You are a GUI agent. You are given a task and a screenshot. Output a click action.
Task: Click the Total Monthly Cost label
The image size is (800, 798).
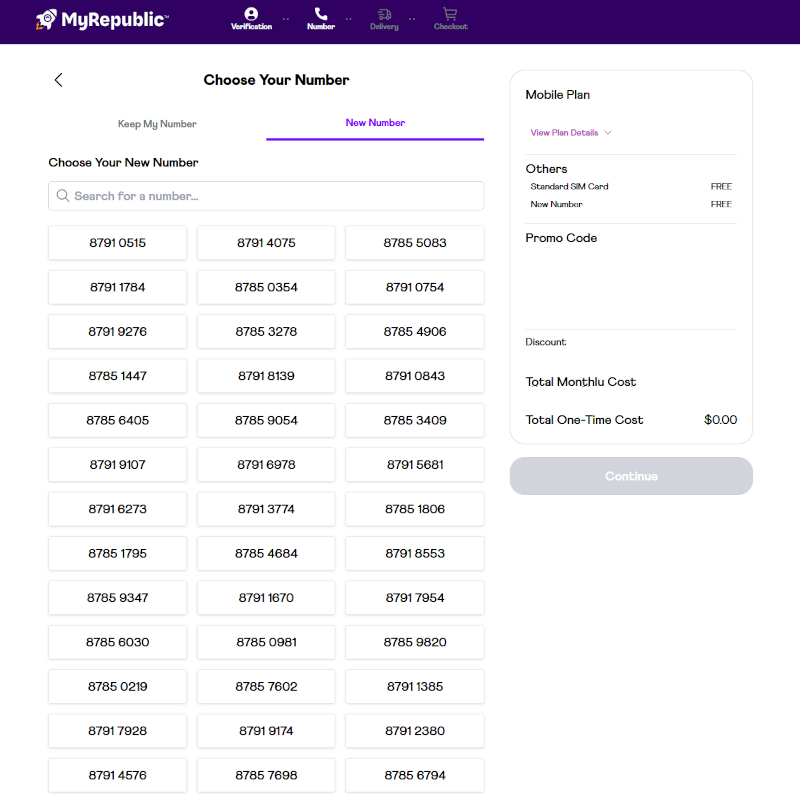tap(581, 382)
